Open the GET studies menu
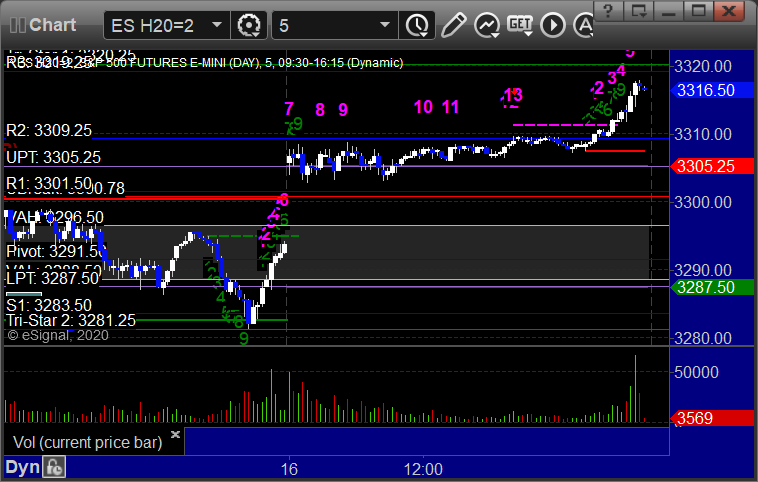 [x=520, y=25]
